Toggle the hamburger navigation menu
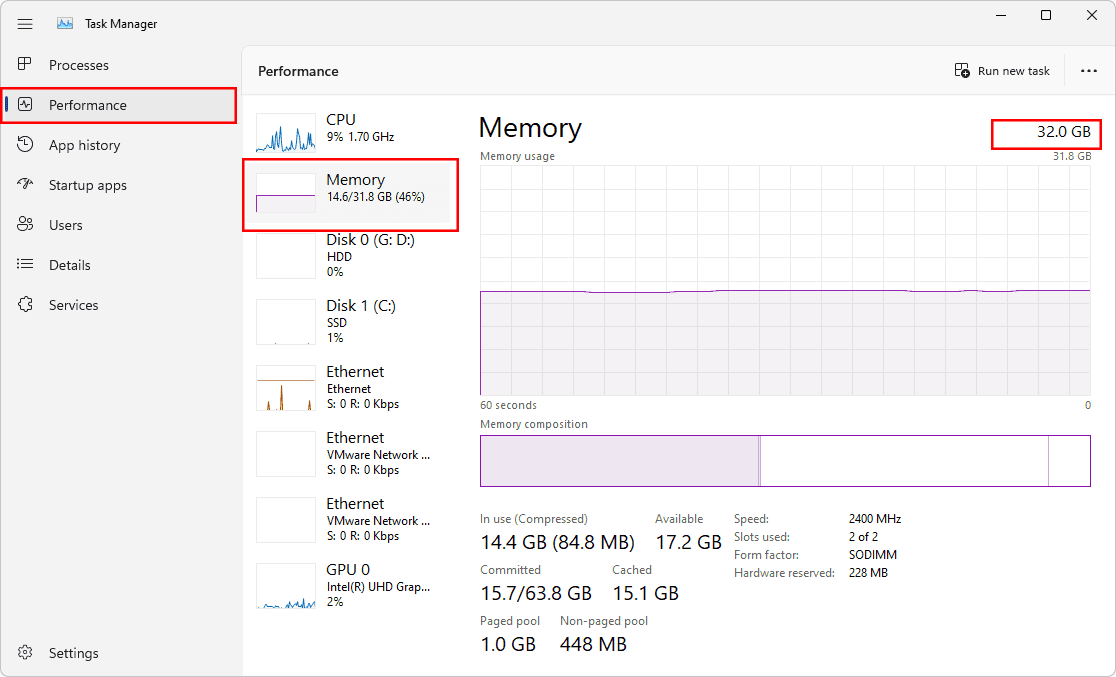Viewport: 1116px width, 677px height. coord(25,24)
